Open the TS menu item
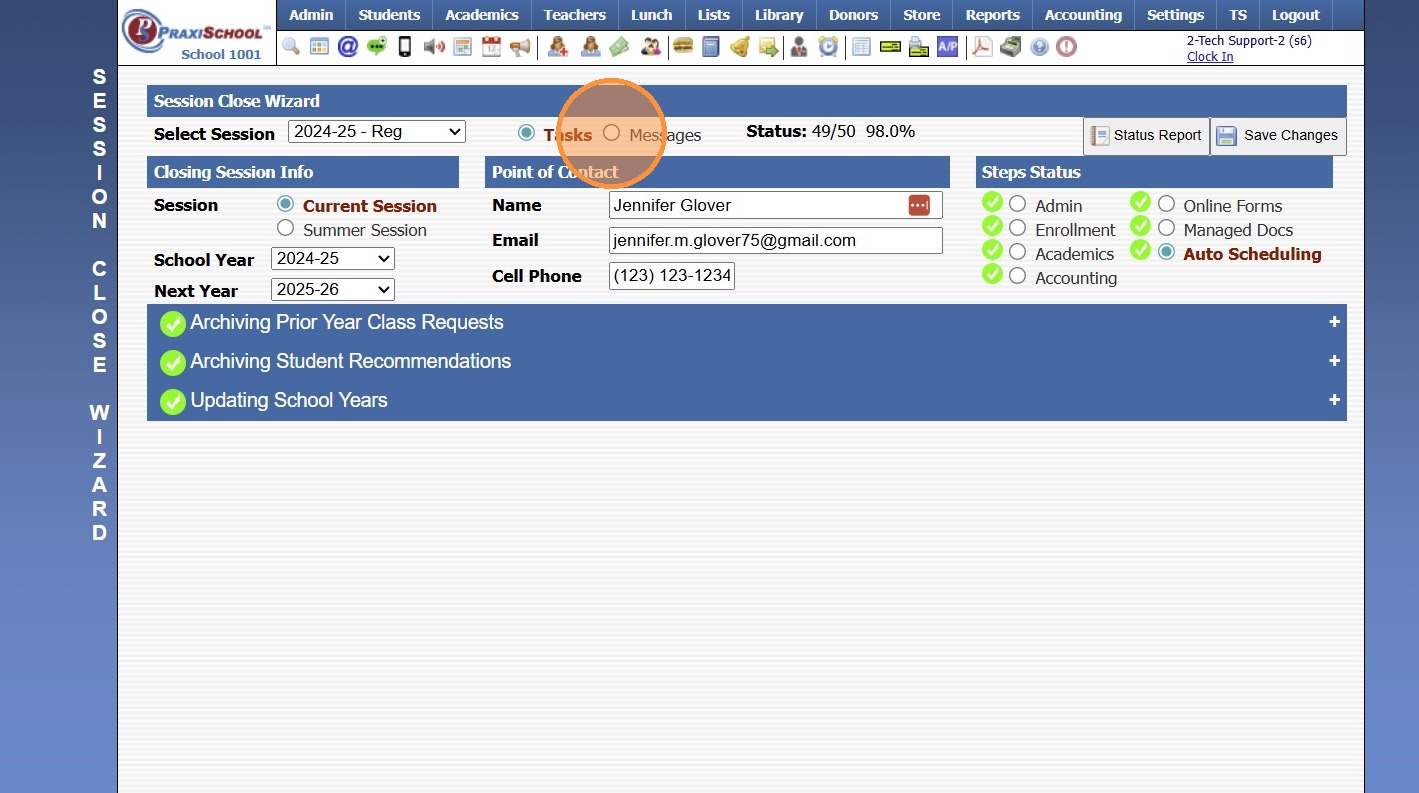 pos(1238,15)
